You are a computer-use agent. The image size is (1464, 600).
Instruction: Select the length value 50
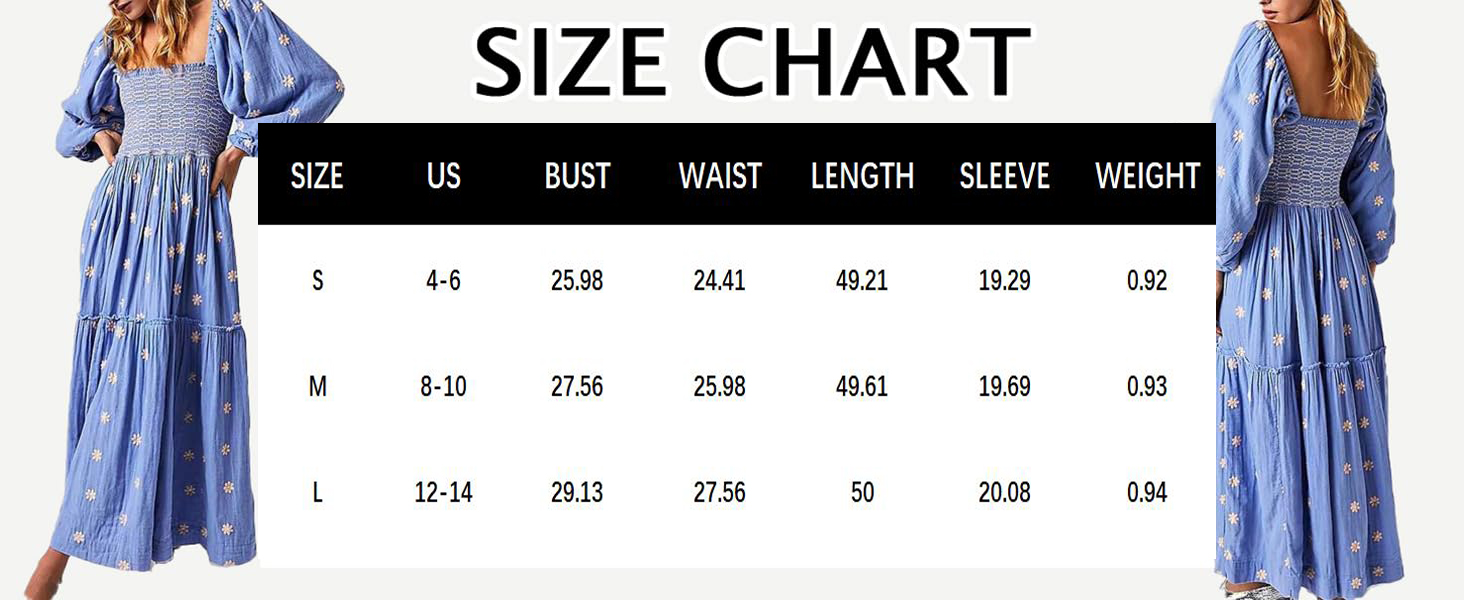coord(862,493)
